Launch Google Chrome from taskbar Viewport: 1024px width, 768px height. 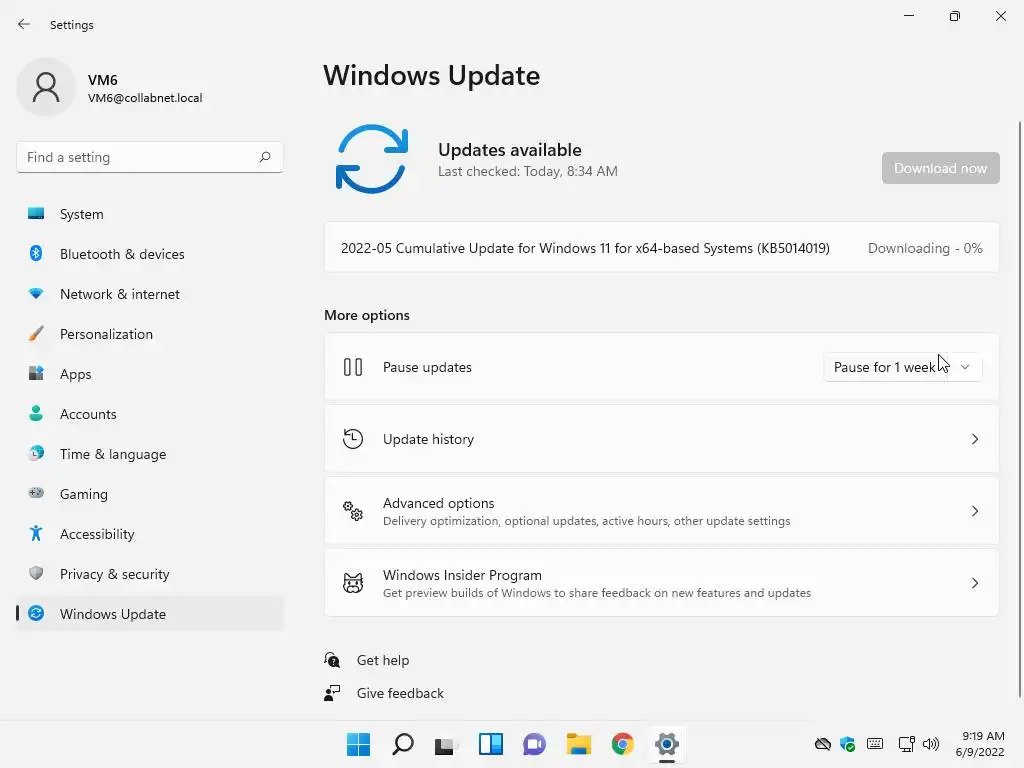(622, 744)
